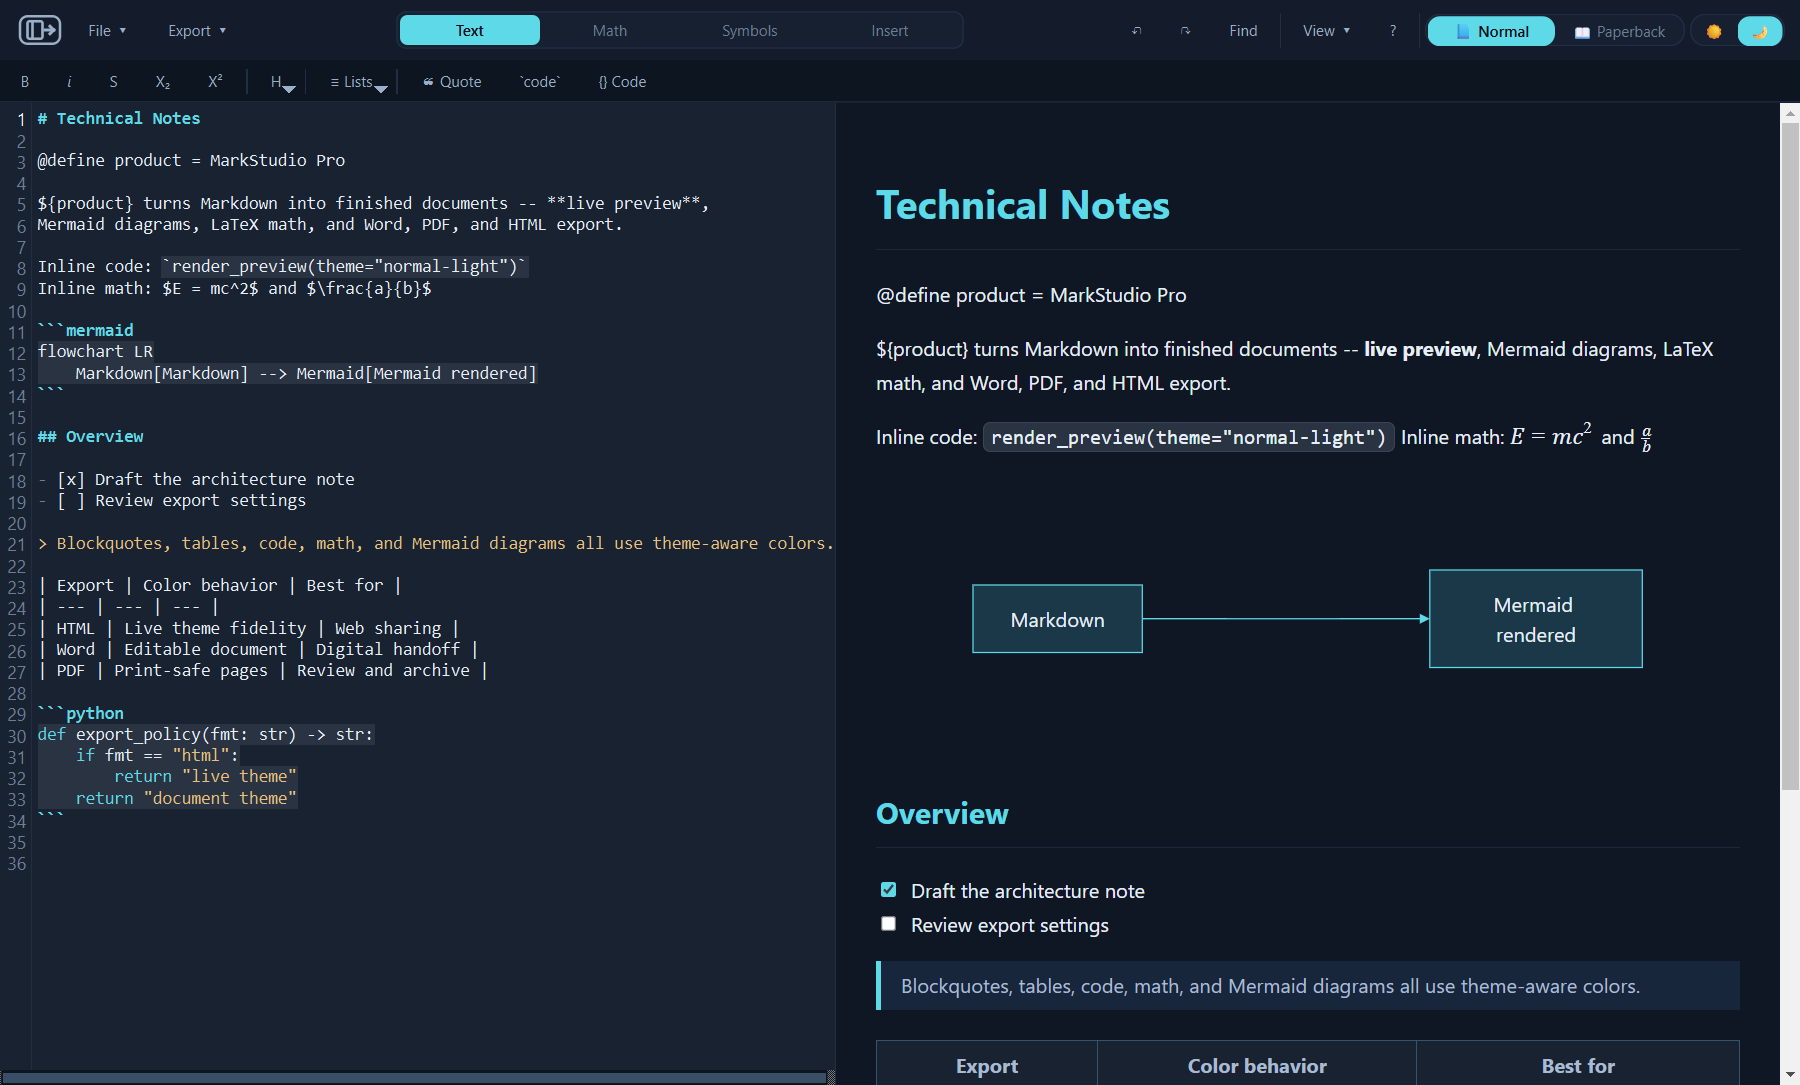1800x1085 pixels.
Task: Open help with the question mark icon
Action: [x=1392, y=31]
